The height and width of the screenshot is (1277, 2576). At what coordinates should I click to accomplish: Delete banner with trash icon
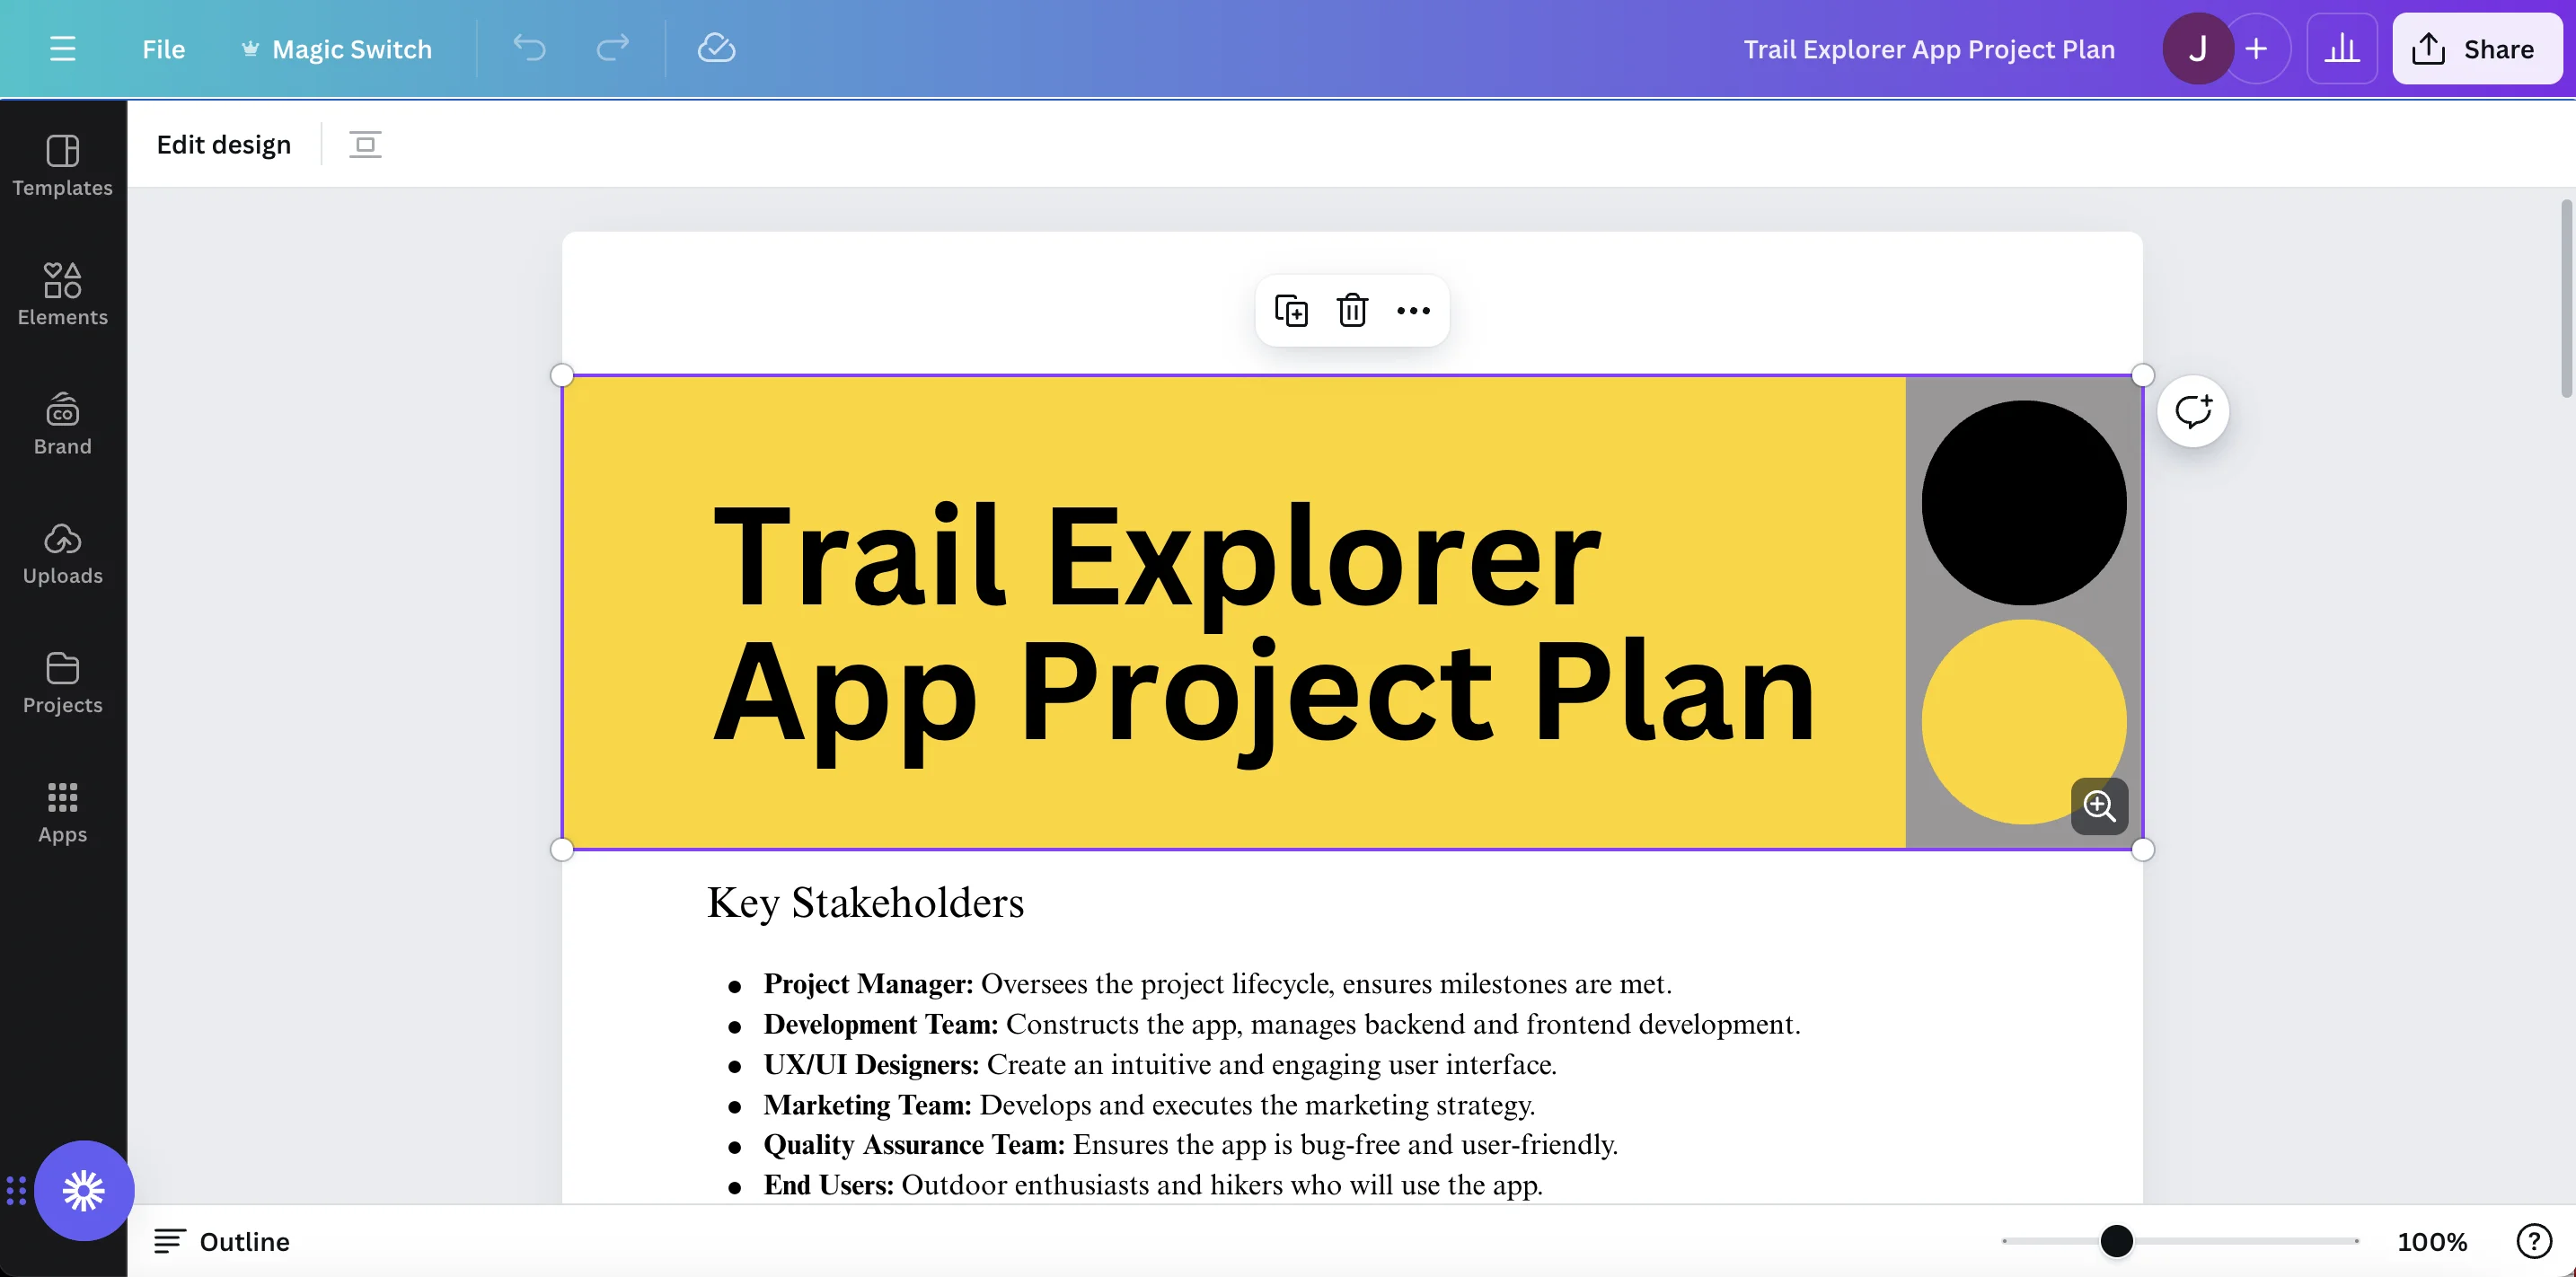(x=1352, y=310)
